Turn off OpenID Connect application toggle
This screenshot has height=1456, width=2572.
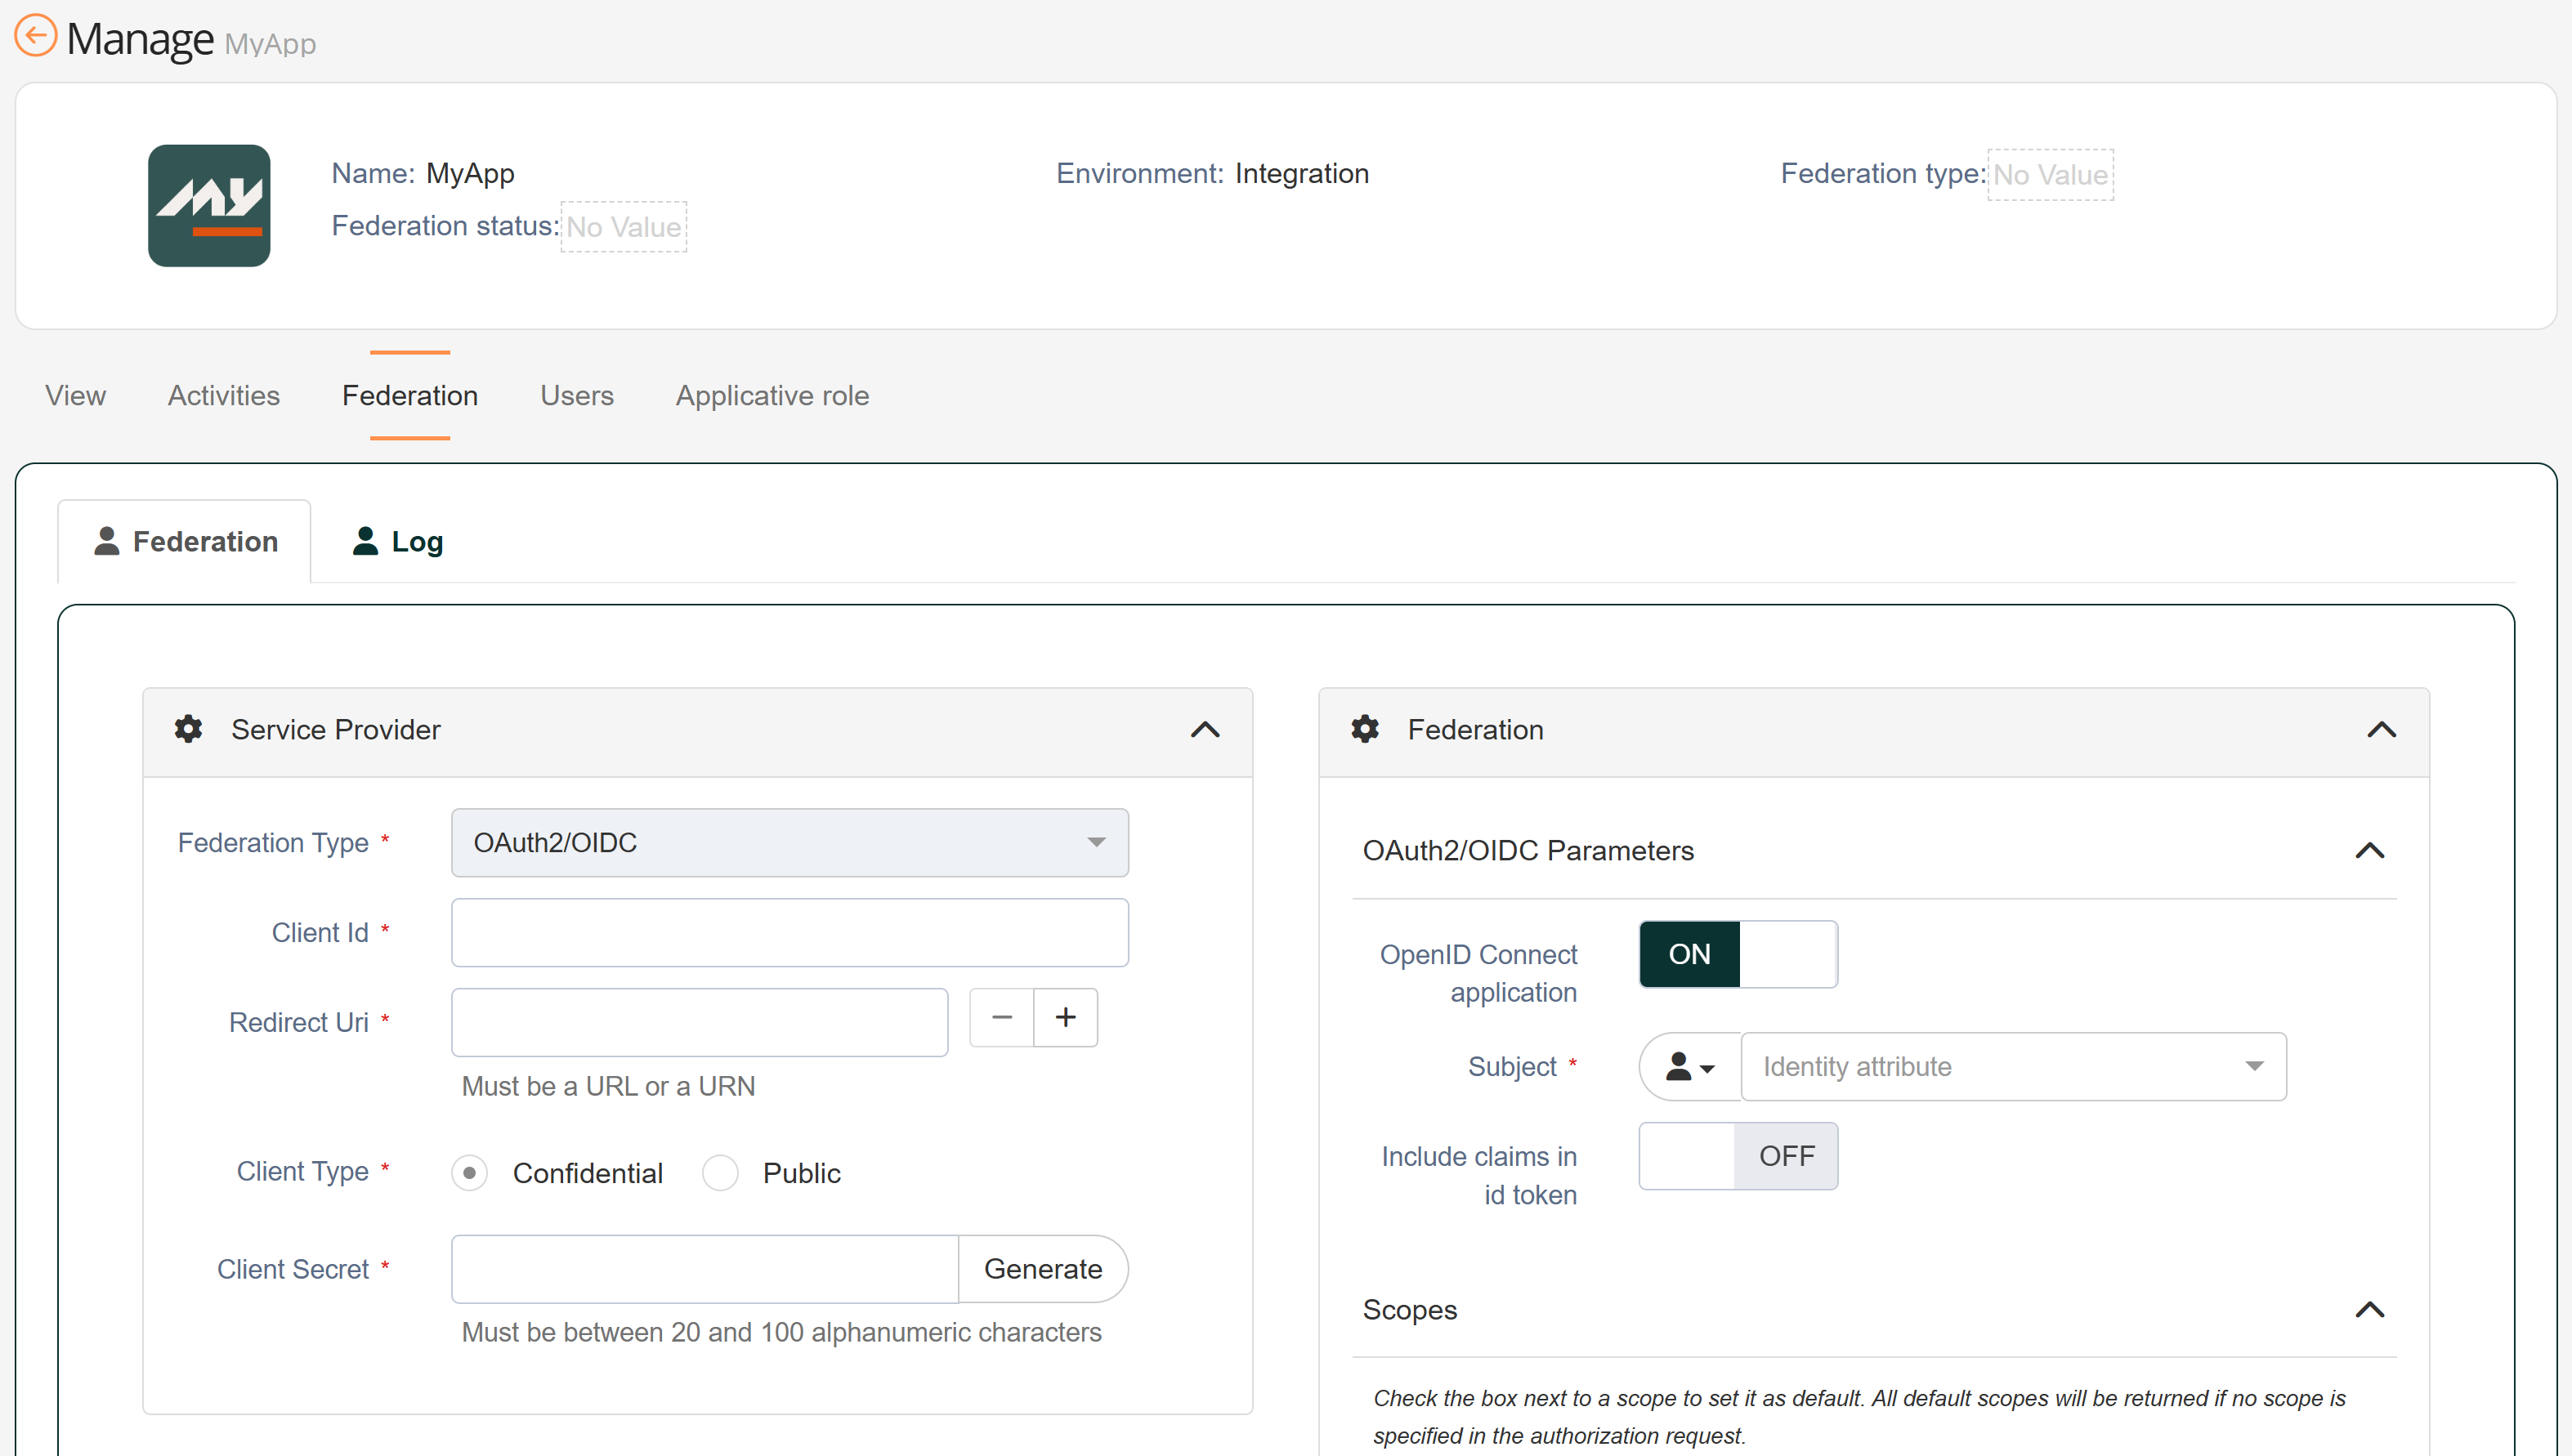click(1737, 954)
